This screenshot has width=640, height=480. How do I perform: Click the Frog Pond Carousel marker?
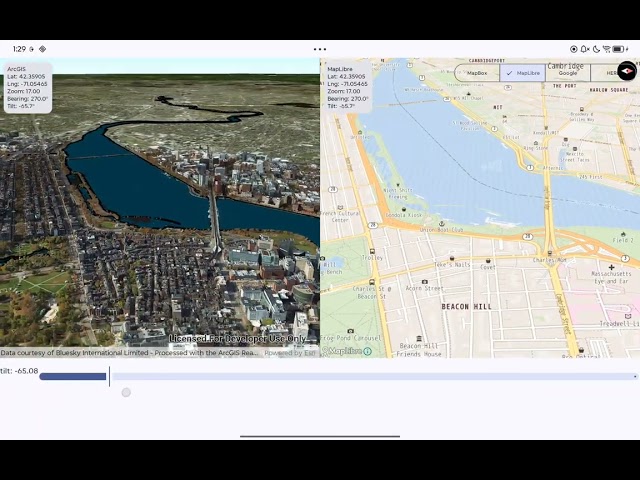pos(350,331)
